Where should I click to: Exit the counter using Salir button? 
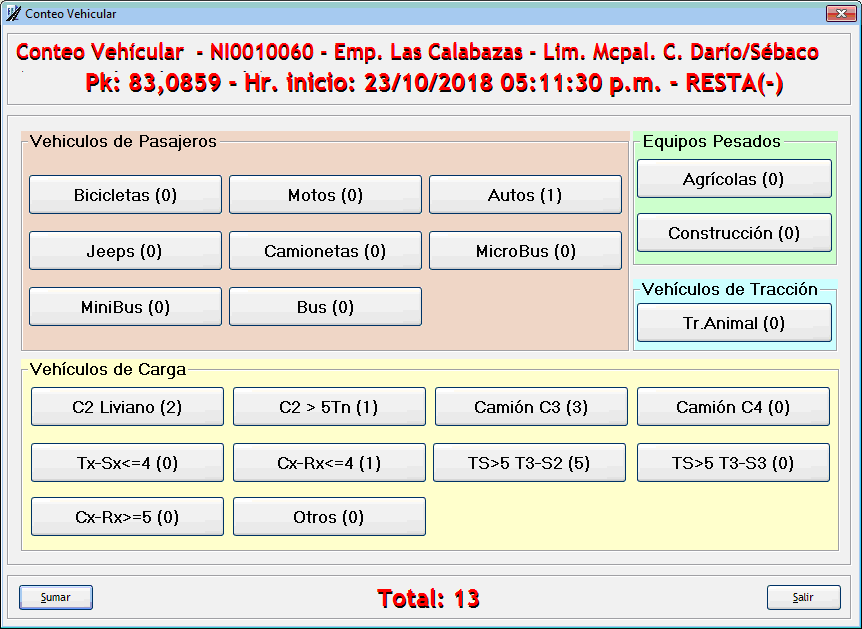coord(803,597)
